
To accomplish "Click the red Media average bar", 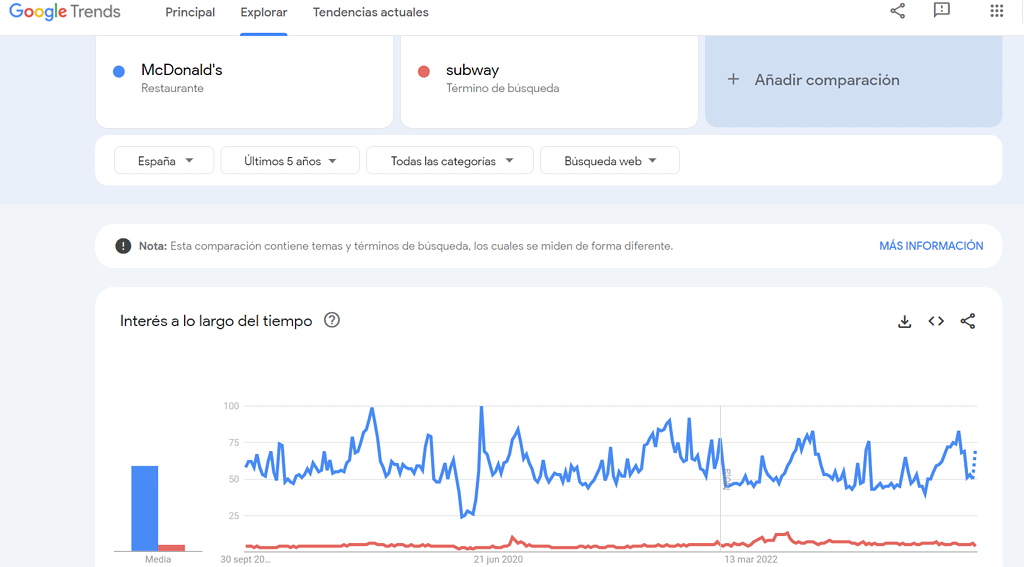I will click(172, 547).
